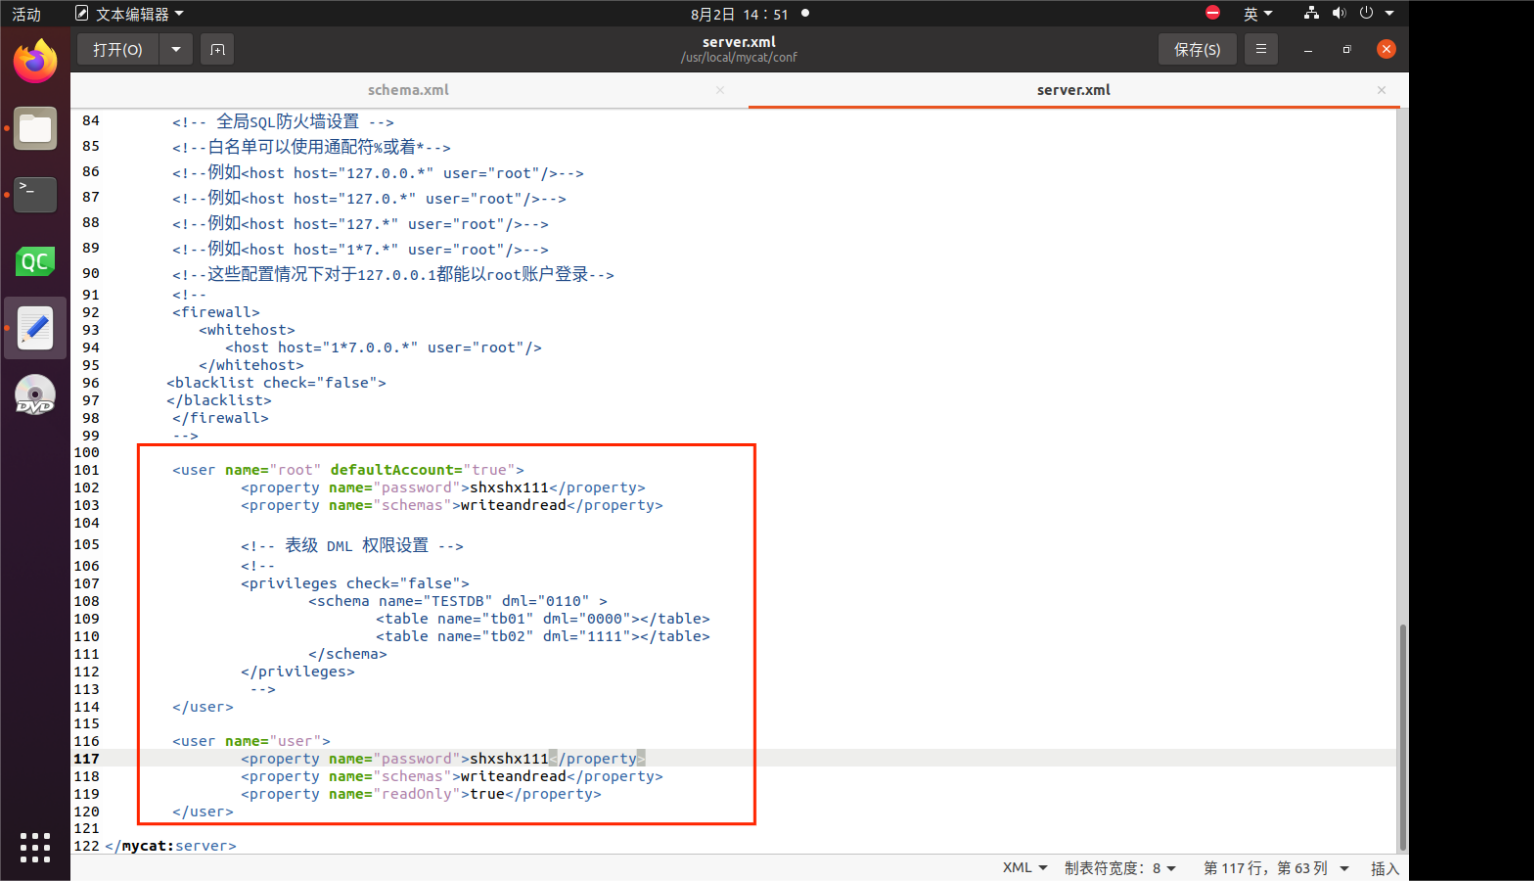Open the DVD disc icon in dock

(x=35, y=395)
